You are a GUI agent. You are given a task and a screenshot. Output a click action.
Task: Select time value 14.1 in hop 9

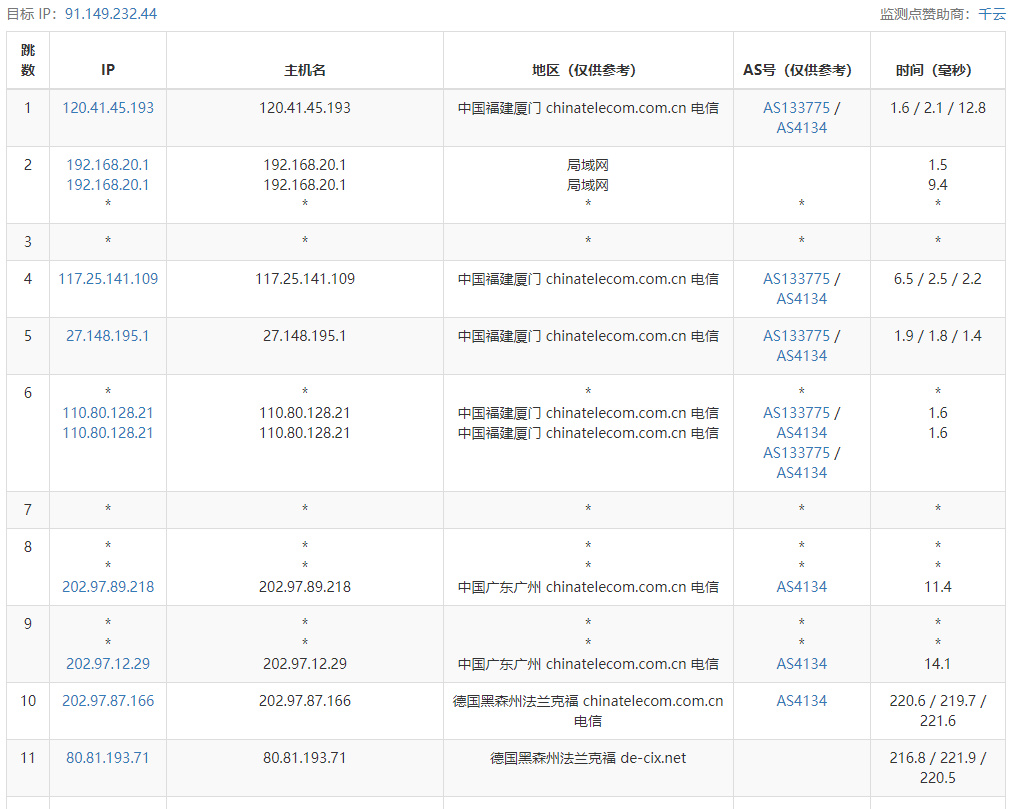point(938,663)
